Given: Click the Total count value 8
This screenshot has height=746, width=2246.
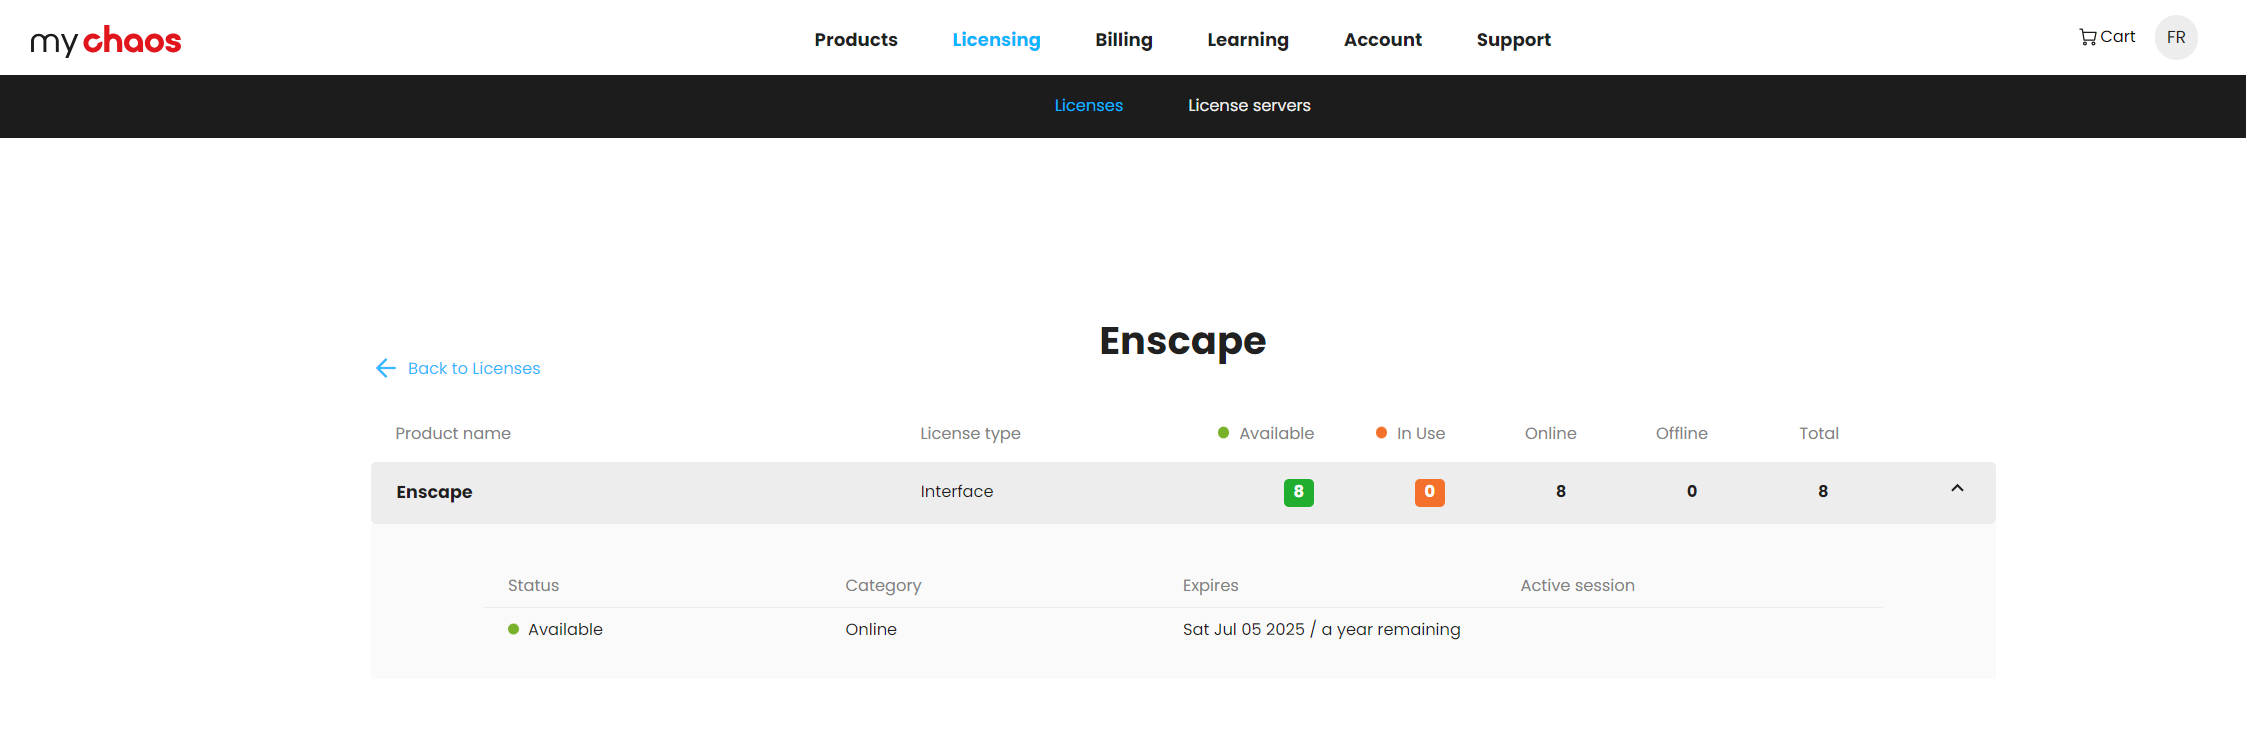Looking at the screenshot, I should pos(1823,491).
